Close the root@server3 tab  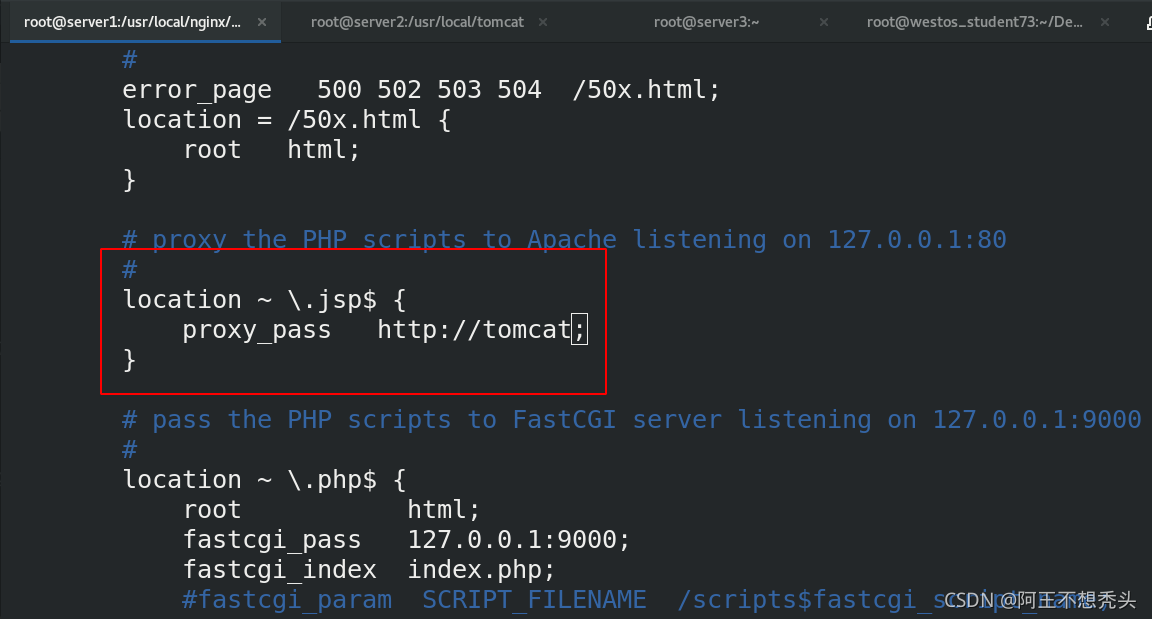(824, 22)
